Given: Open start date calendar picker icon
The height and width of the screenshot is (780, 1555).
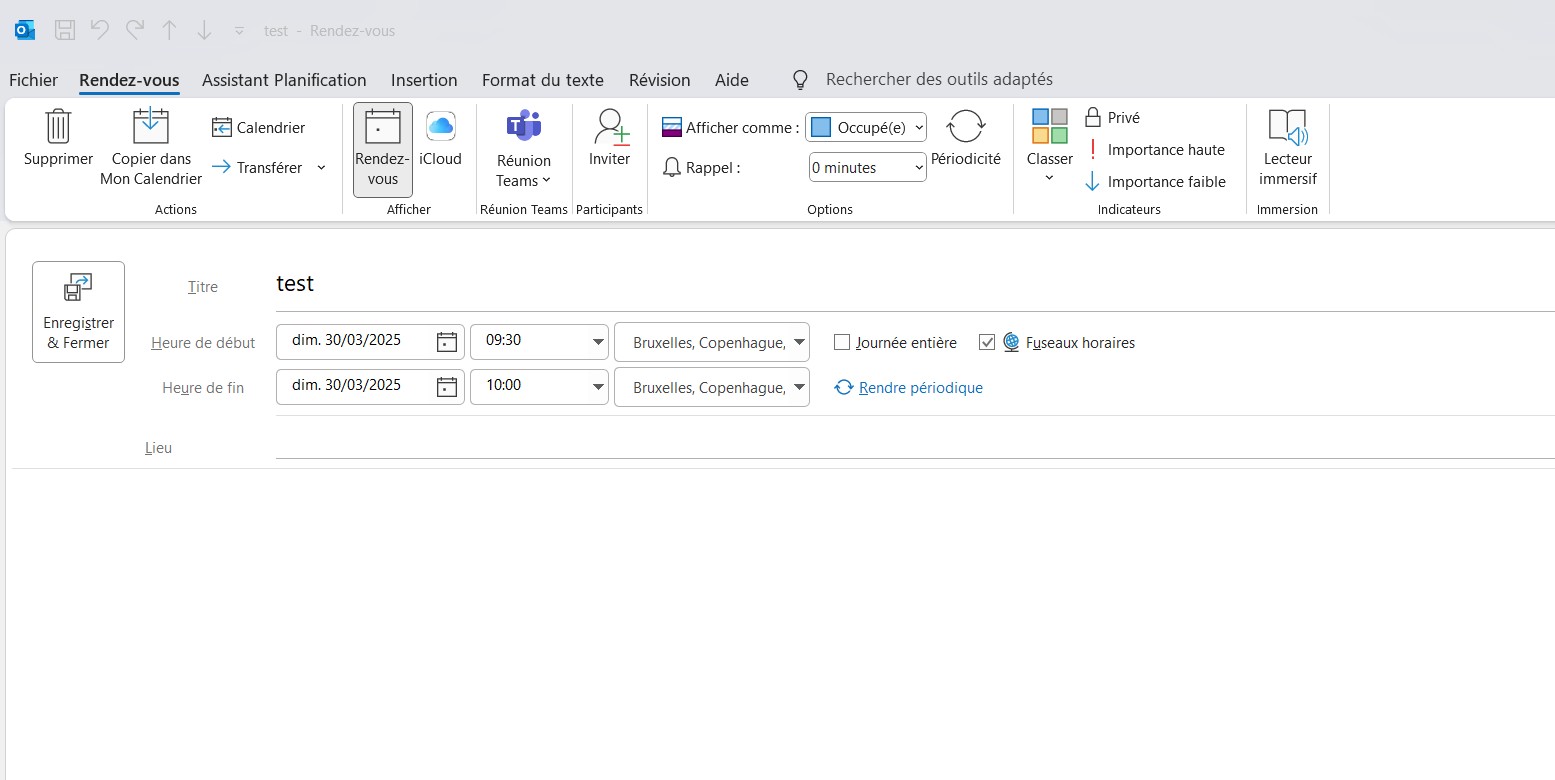Looking at the screenshot, I should [447, 342].
